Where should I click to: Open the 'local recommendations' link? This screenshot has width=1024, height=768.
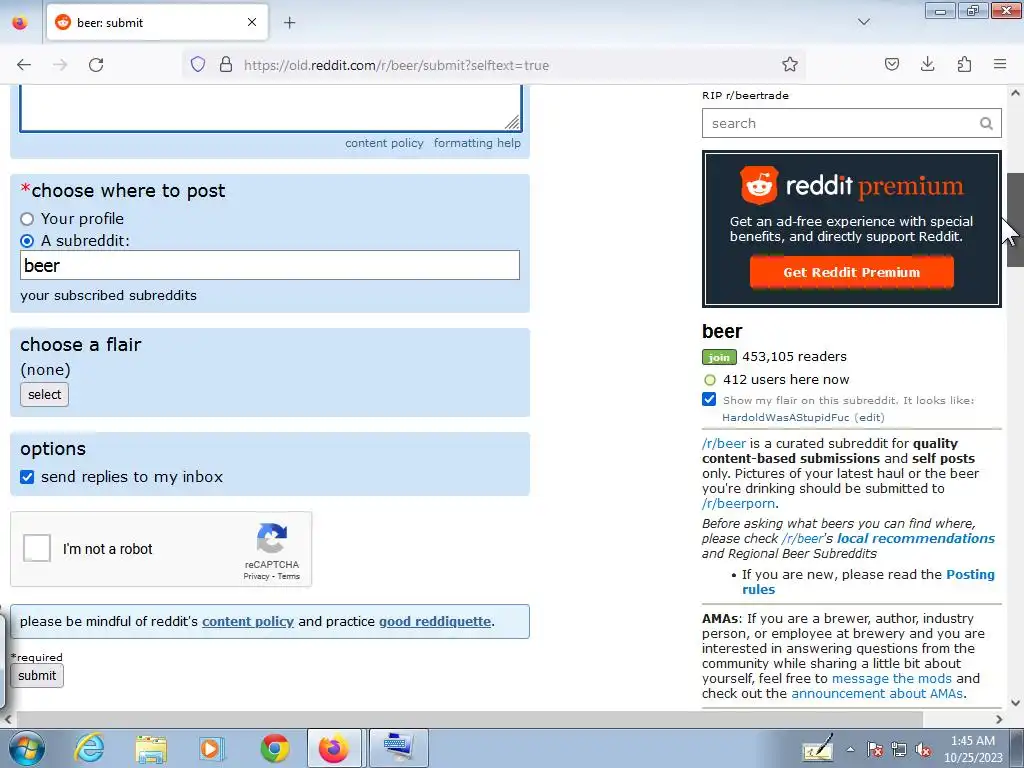pyautogui.click(x=916, y=539)
